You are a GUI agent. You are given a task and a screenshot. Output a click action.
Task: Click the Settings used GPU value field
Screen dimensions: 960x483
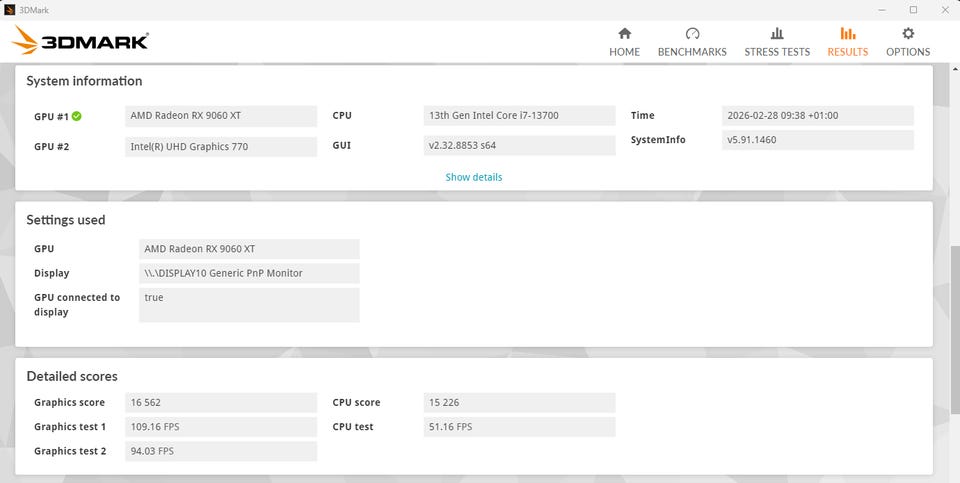point(249,249)
